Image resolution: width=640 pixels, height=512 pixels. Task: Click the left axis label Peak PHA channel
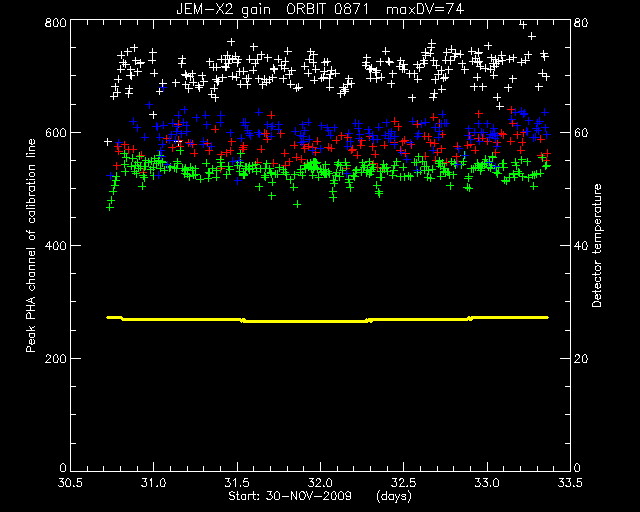[x=31, y=246]
